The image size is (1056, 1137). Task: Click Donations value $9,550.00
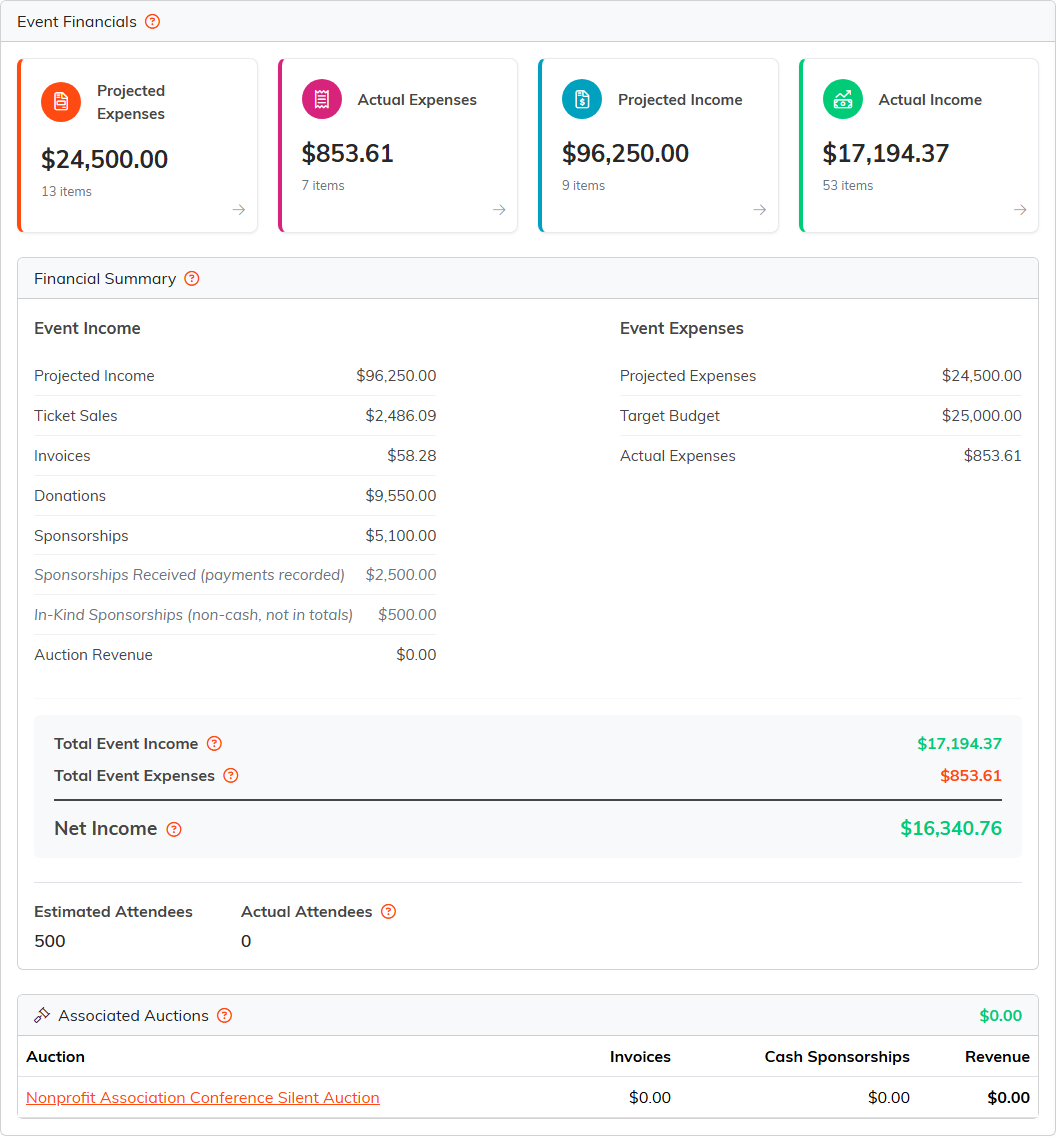point(401,496)
